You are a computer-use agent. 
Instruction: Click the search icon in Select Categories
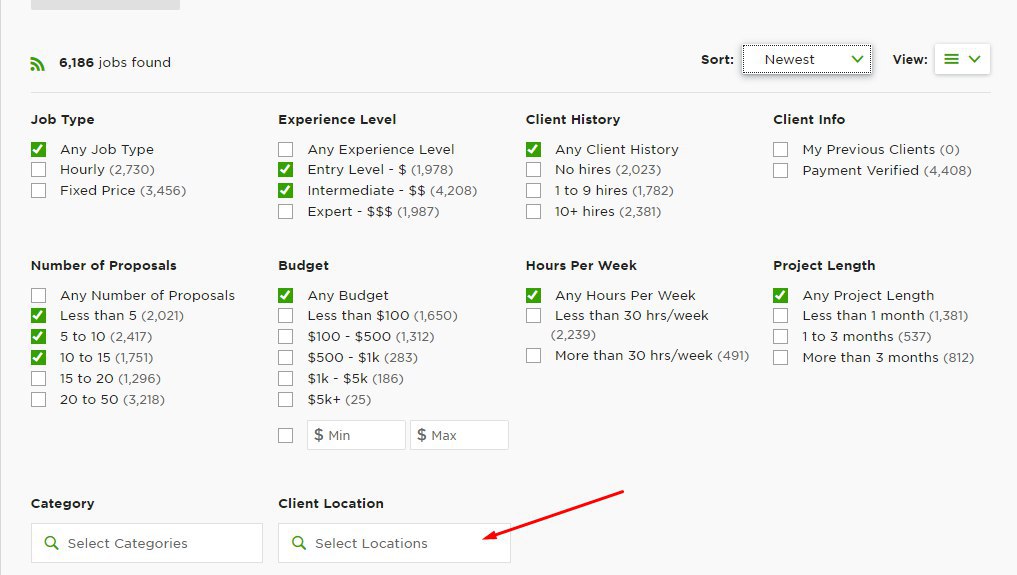[51, 543]
